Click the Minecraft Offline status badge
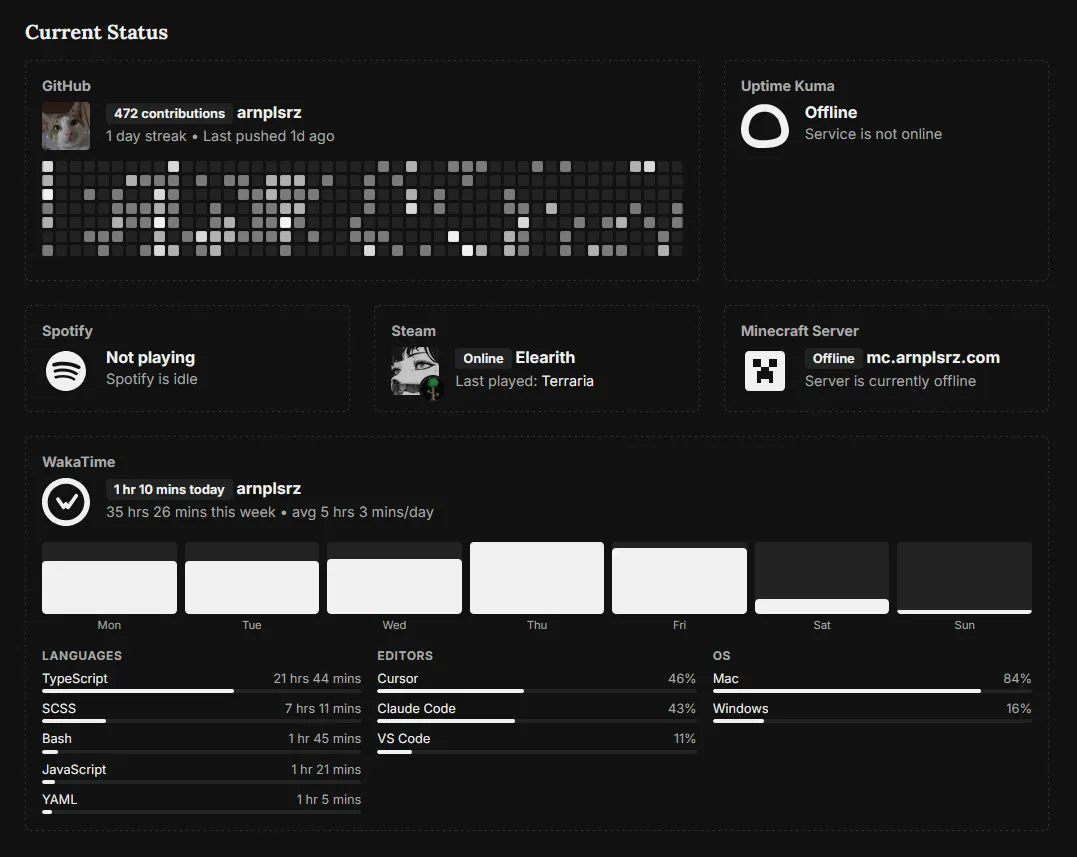 (x=833, y=358)
